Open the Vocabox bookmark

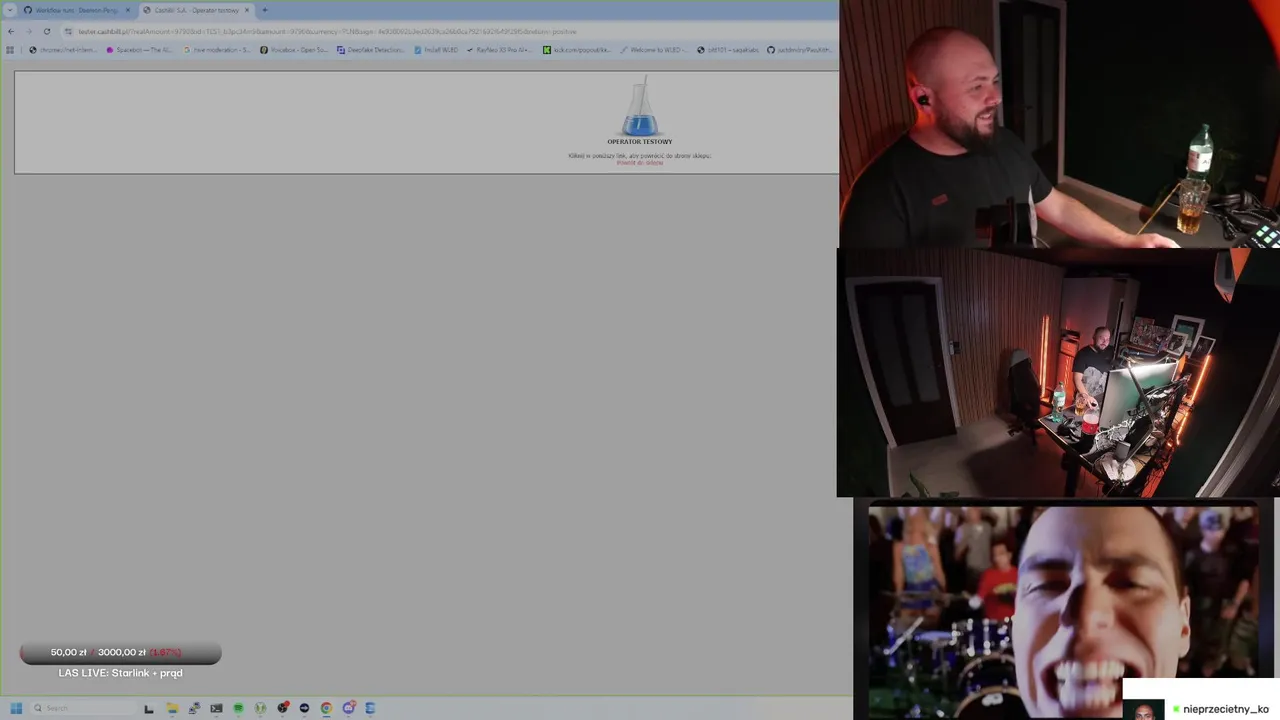point(293,49)
